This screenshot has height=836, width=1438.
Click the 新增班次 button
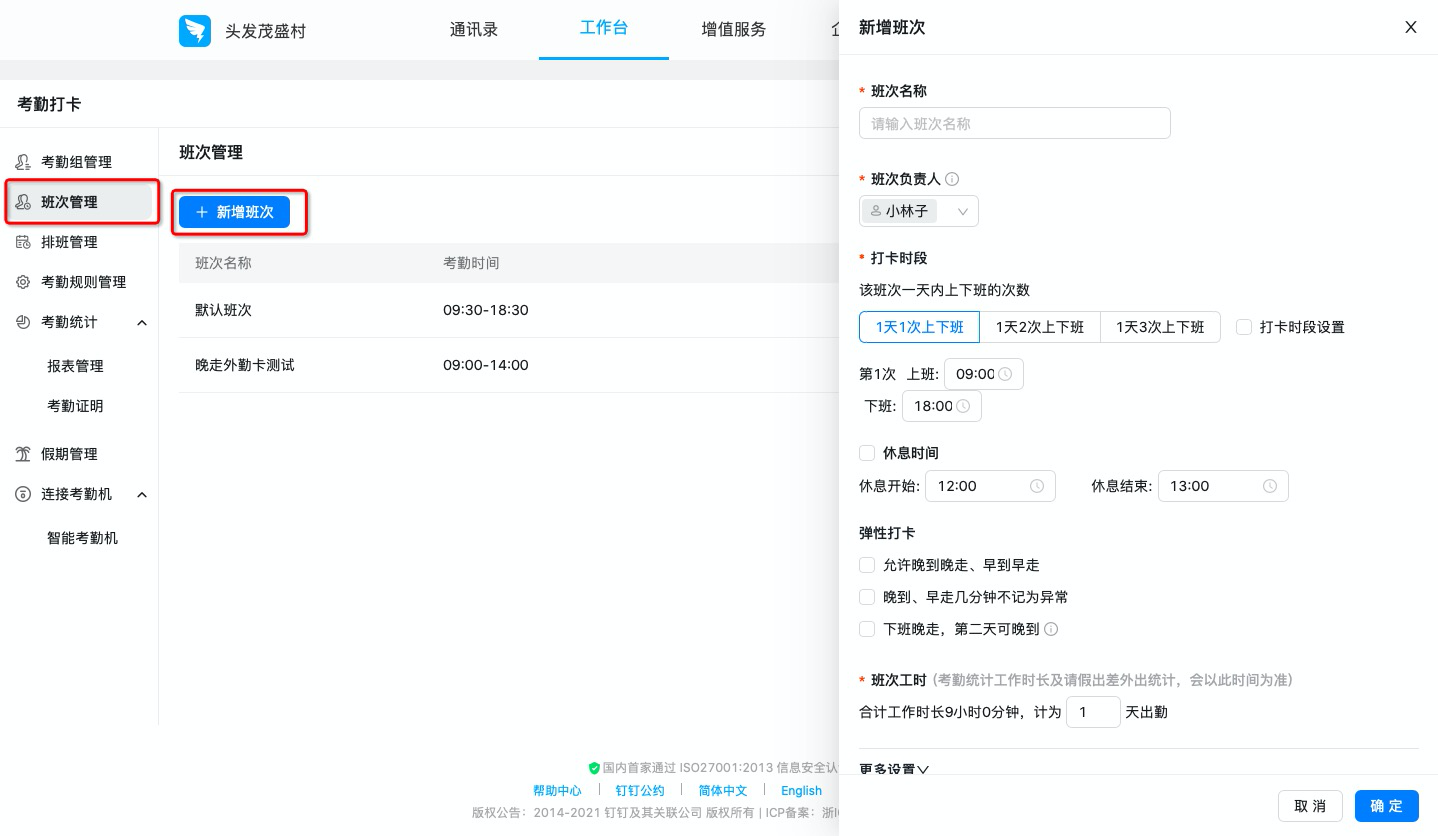click(233, 212)
